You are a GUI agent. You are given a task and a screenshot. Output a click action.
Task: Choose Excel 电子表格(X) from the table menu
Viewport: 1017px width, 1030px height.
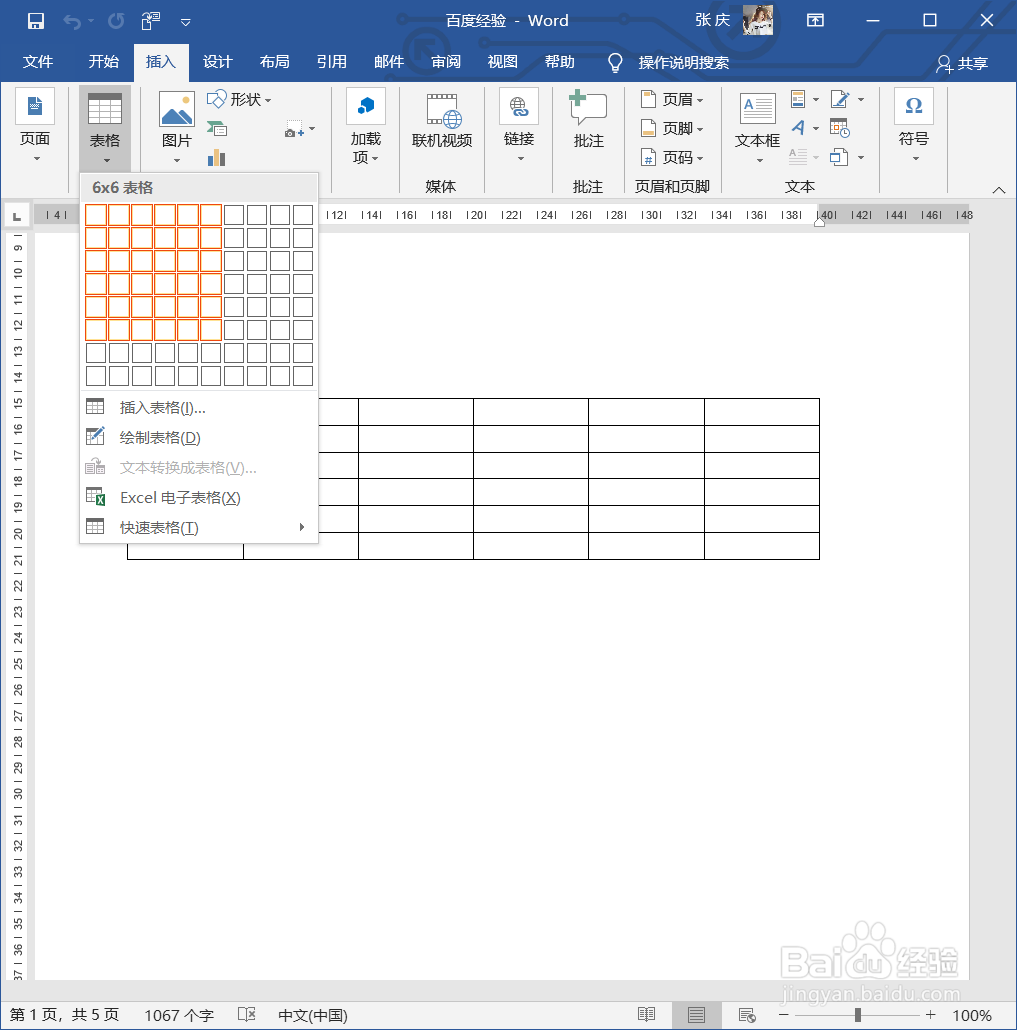(199, 497)
